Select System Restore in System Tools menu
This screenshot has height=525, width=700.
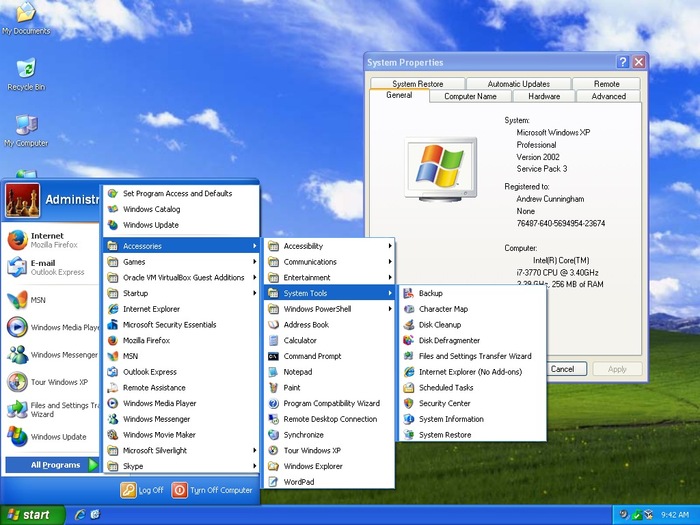tap(444, 435)
